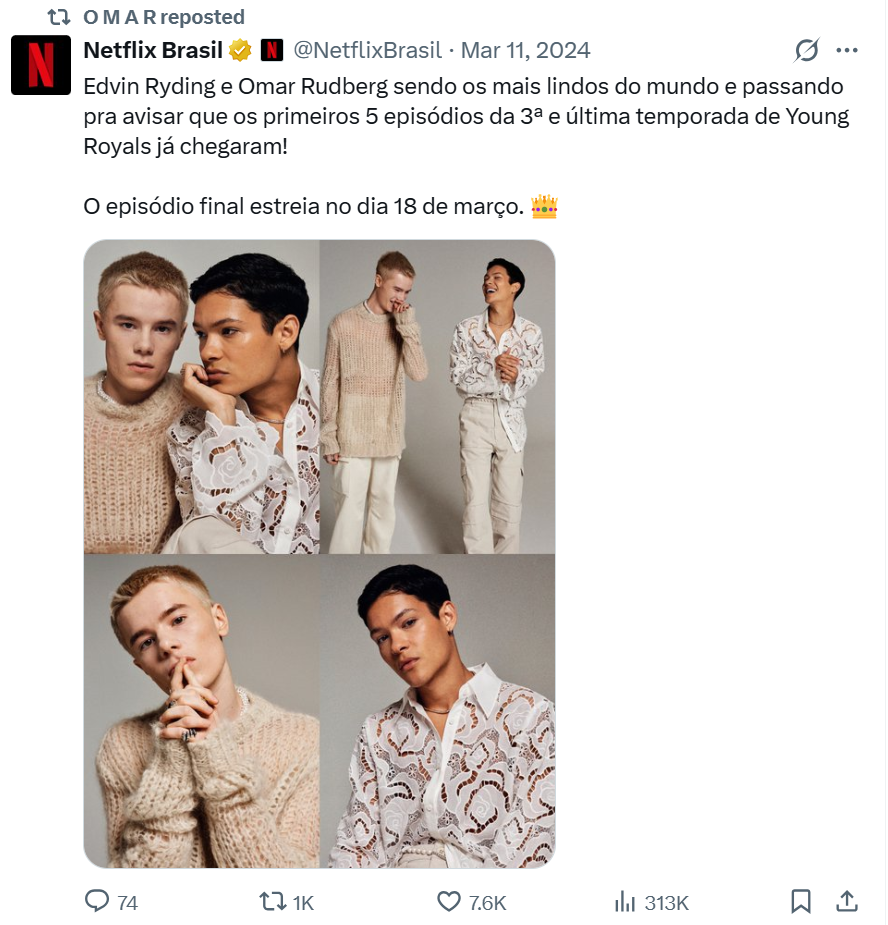Open the Grok explain-post slashed circle icon
Screen dimensions: 888x925
click(x=807, y=50)
